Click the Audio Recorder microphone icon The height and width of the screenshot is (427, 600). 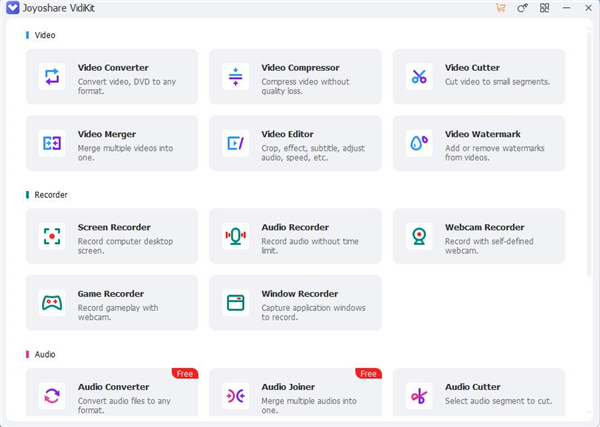(x=235, y=236)
